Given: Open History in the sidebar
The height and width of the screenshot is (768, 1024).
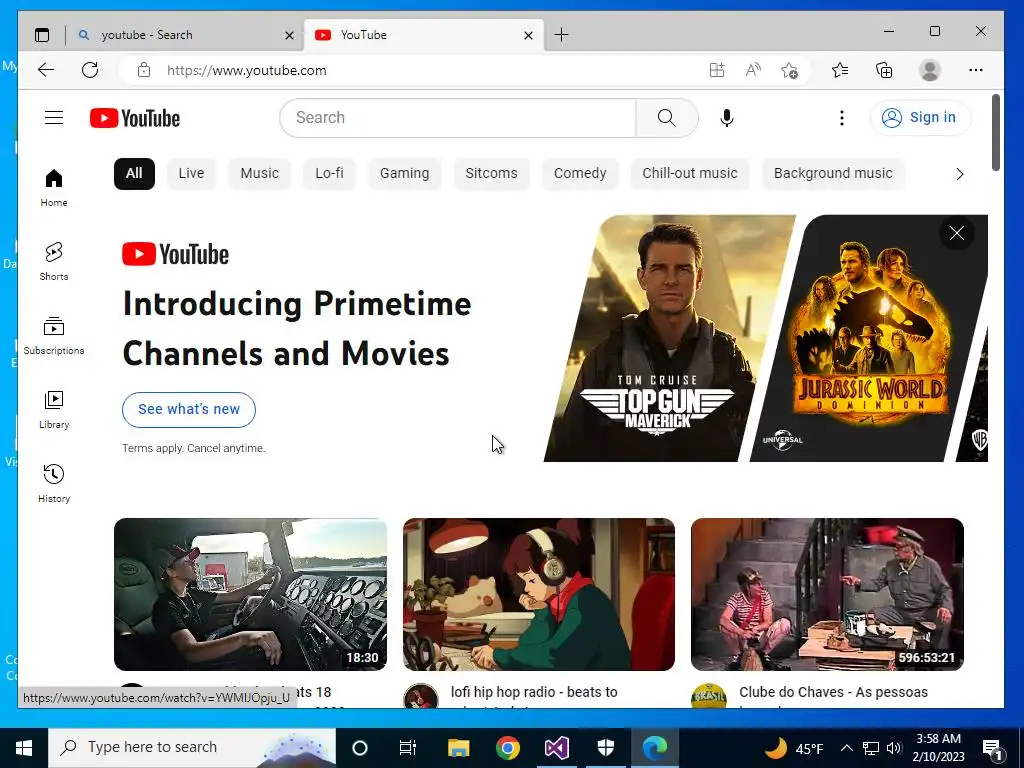Looking at the screenshot, I should click(x=54, y=483).
